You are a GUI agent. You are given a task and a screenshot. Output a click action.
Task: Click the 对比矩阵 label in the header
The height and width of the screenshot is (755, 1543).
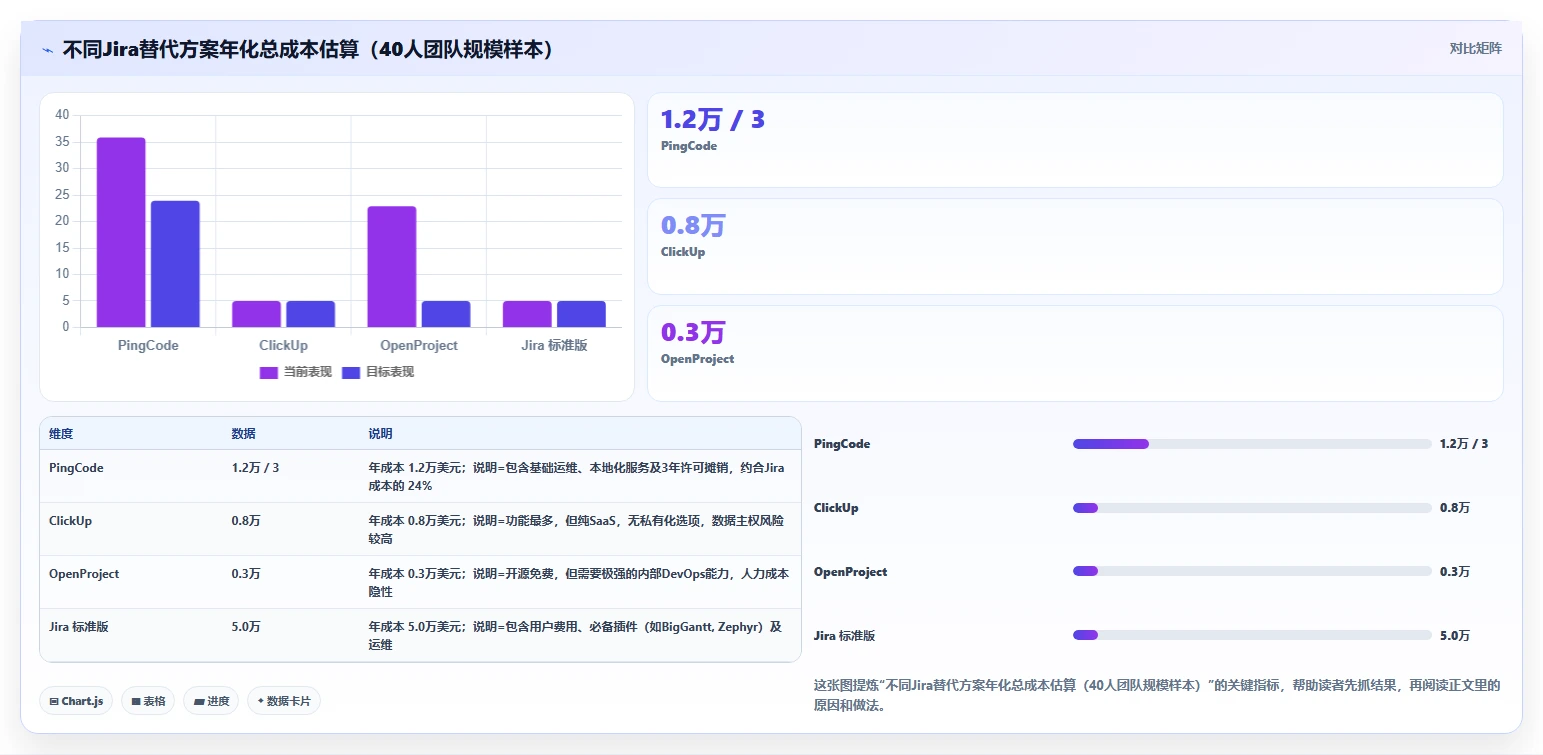1475,48
